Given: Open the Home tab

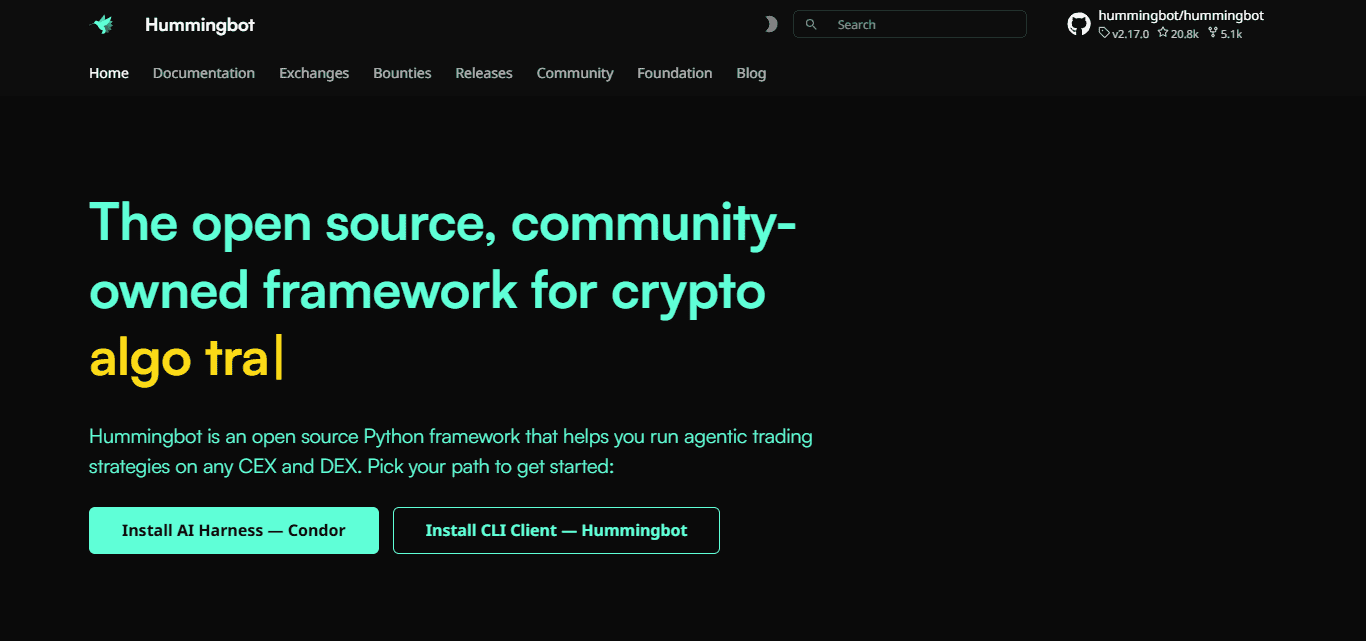Looking at the screenshot, I should pos(109,73).
